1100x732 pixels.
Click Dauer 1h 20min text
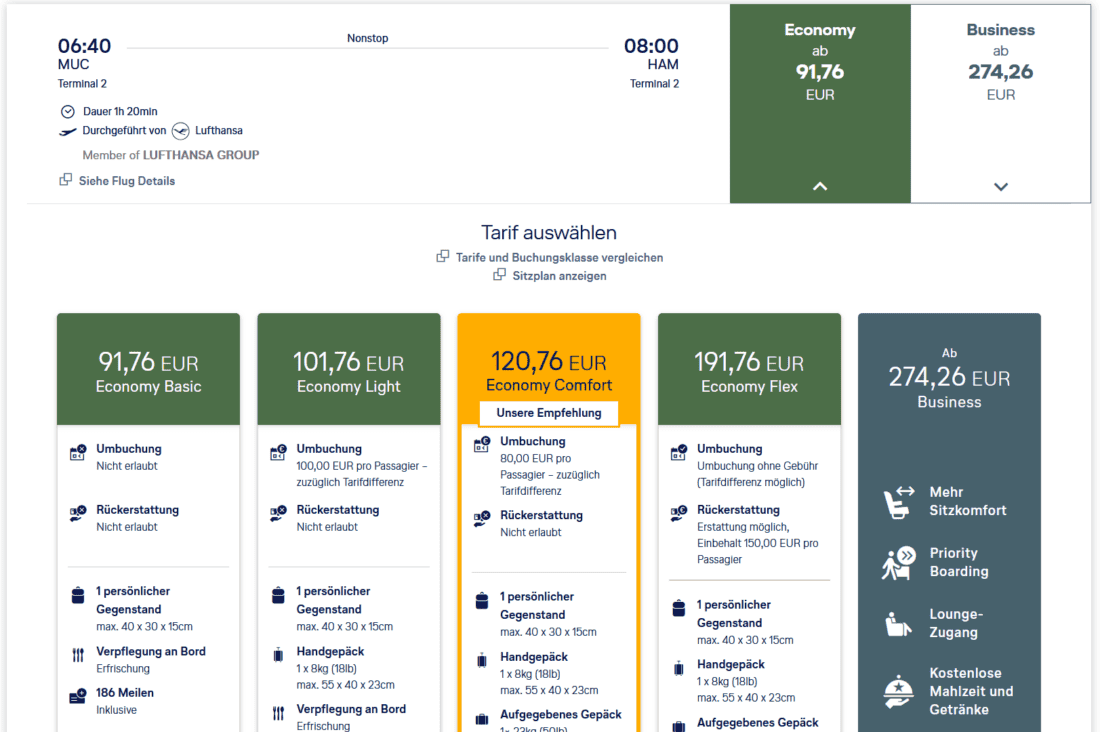(120, 112)
